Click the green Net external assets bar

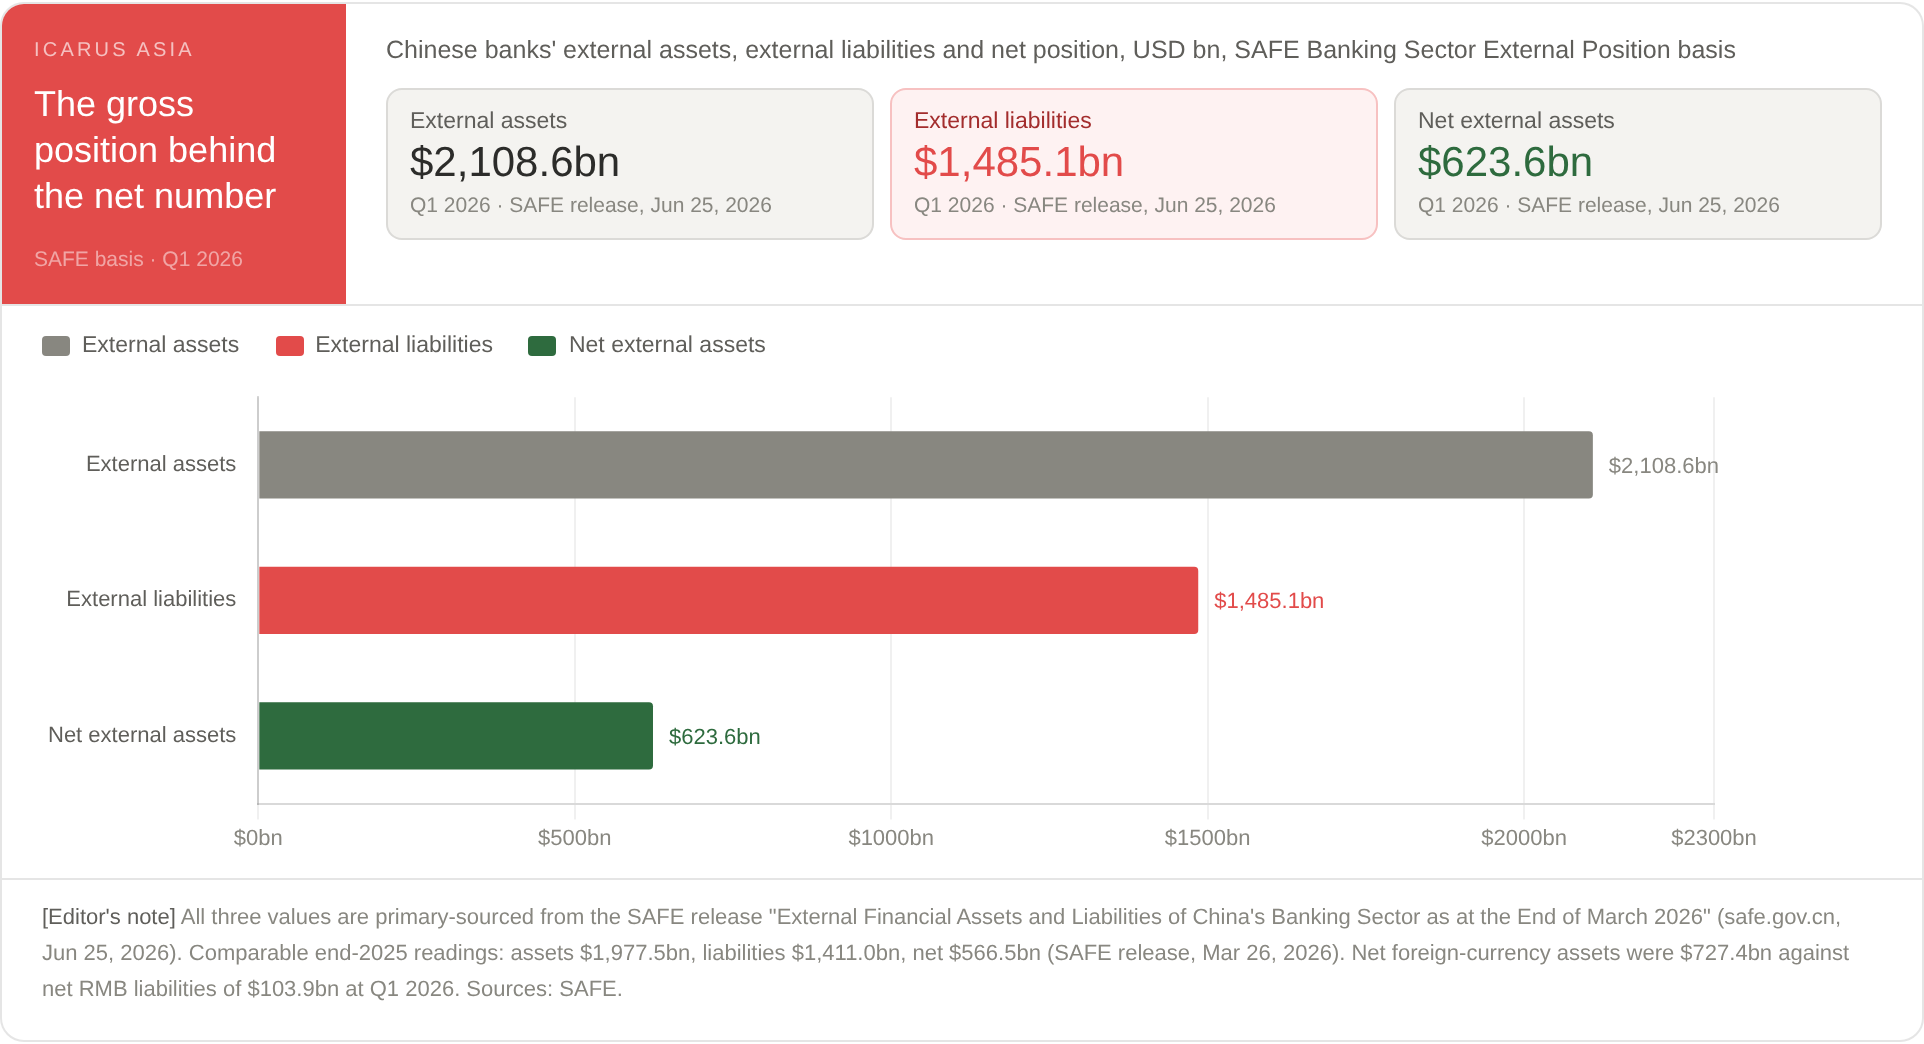[456, 736]
